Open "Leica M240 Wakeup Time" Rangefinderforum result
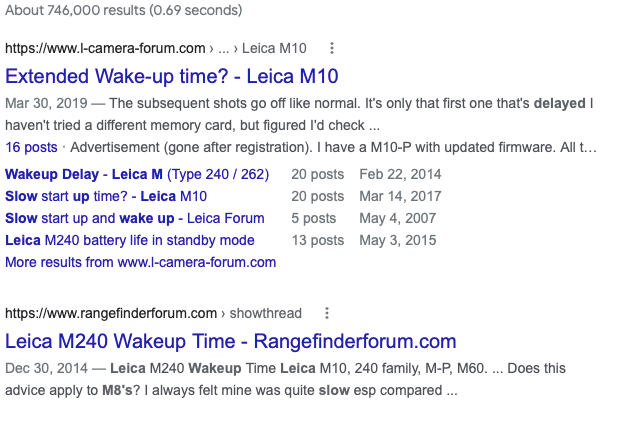This screenshot has height=431, width=618. 230,341
